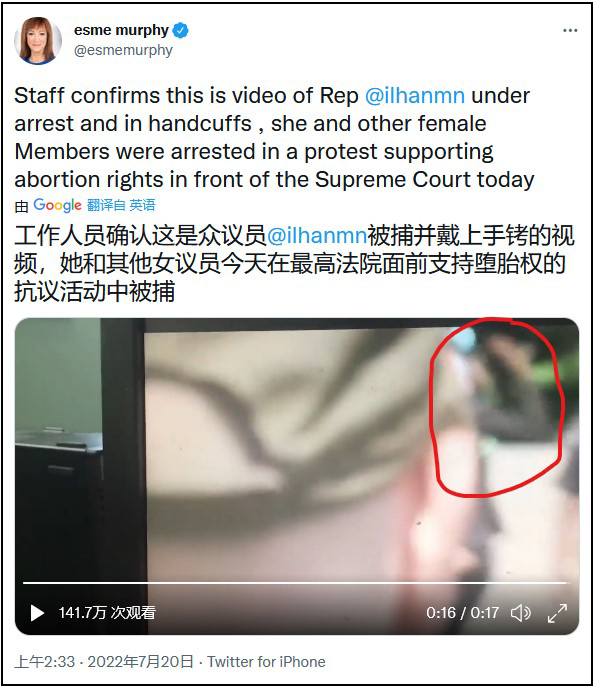This screenshot has width=595, height=687.
Task: Click the red-circled area in the video
Action: pyautogui.click(x=496, y=407)
